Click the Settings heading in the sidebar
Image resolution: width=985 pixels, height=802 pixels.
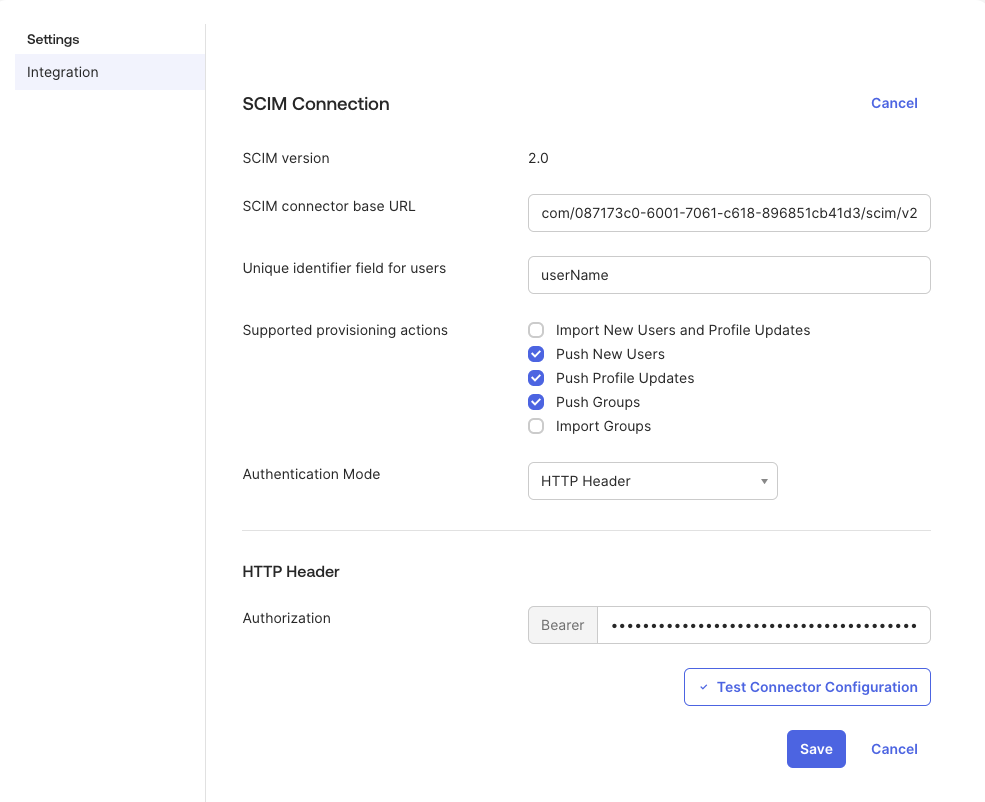(x=53, y=39)
